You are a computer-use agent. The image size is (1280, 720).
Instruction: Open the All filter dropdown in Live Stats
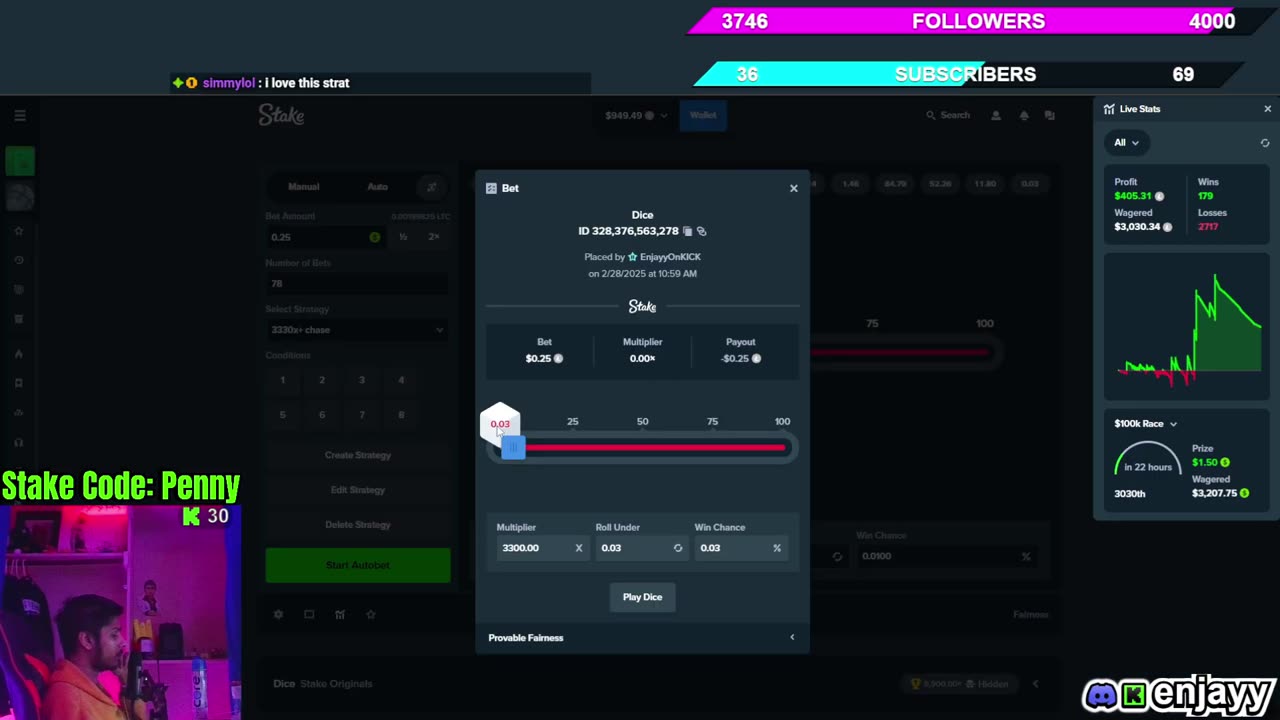1126,142
